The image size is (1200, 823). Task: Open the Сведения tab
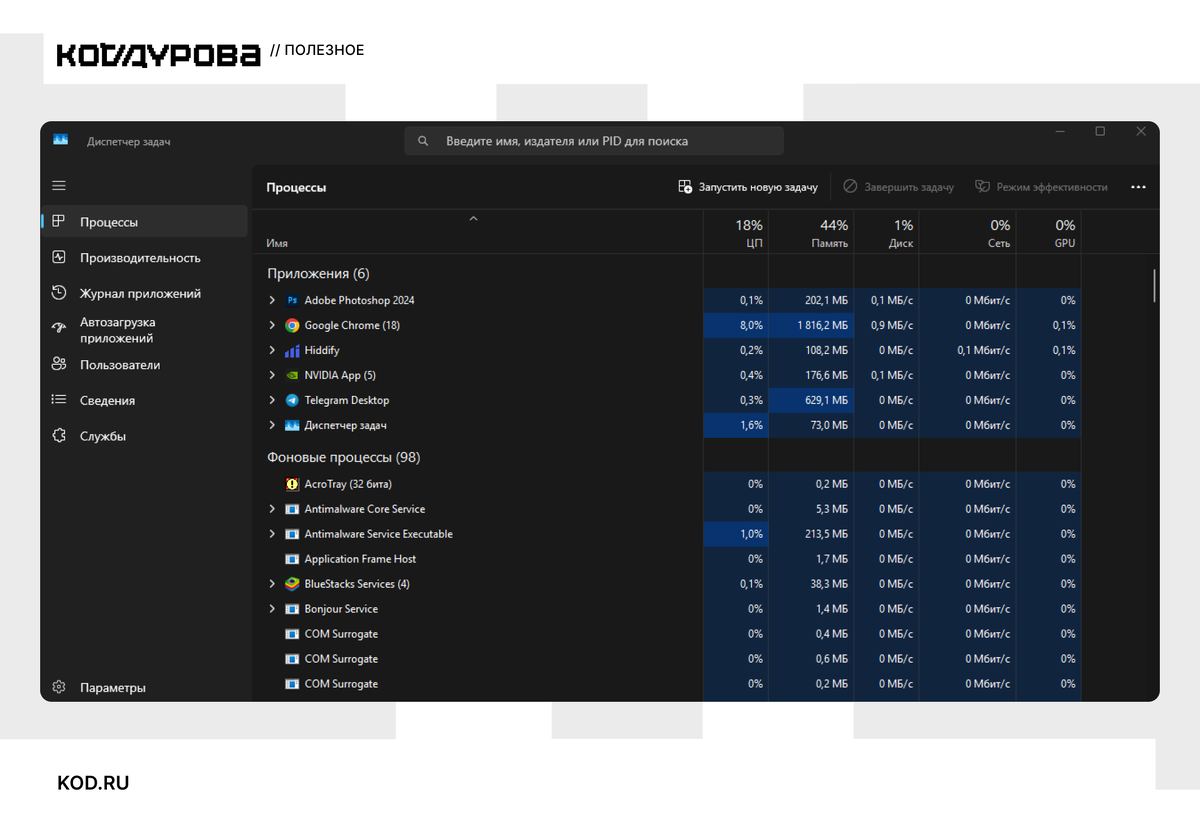144,401
